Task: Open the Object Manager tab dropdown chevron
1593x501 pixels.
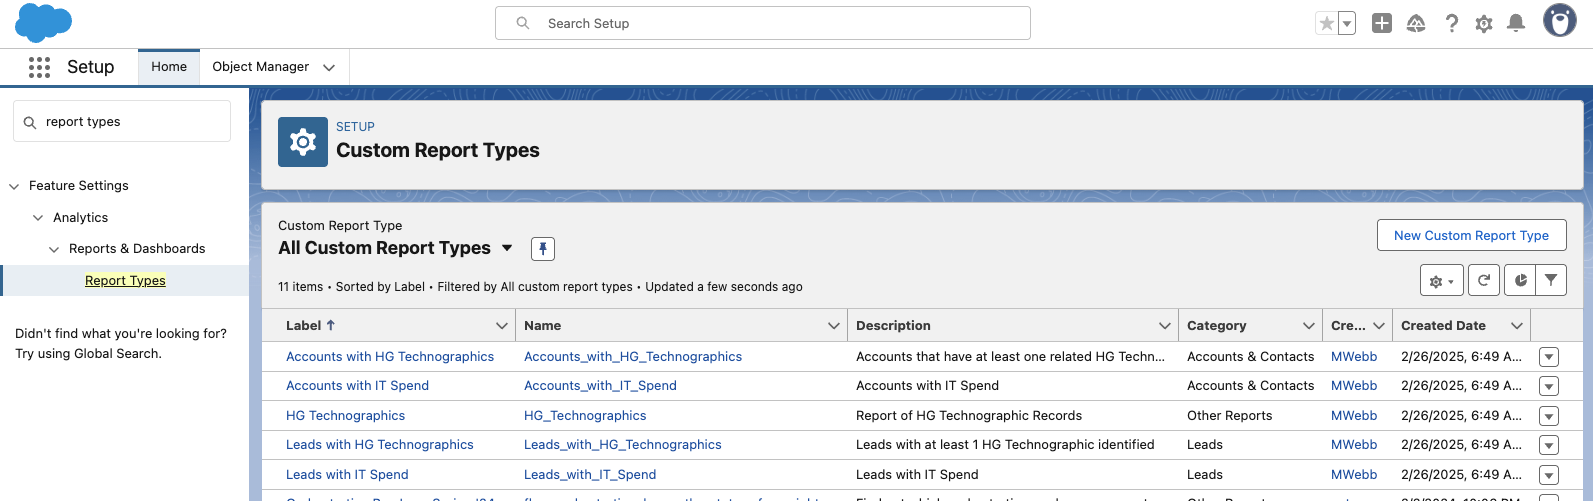Action: [329, 67]
